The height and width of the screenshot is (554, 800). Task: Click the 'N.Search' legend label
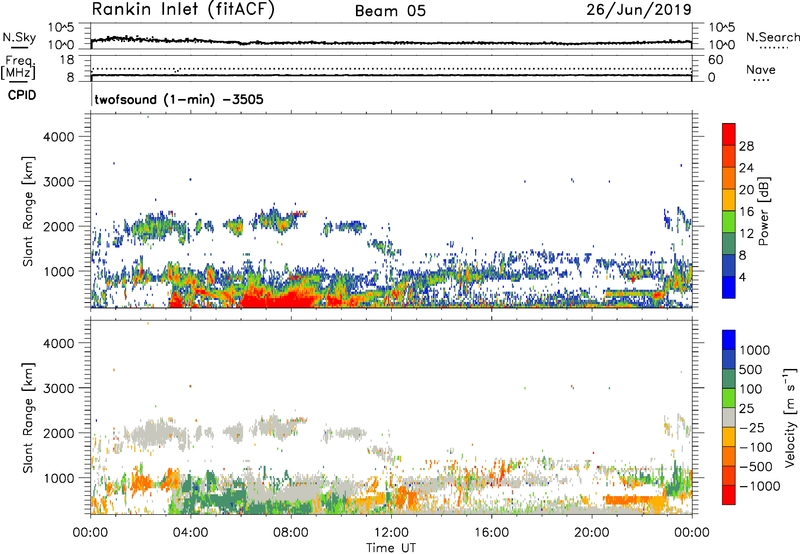pyautogui.click(x=772, y=37)
